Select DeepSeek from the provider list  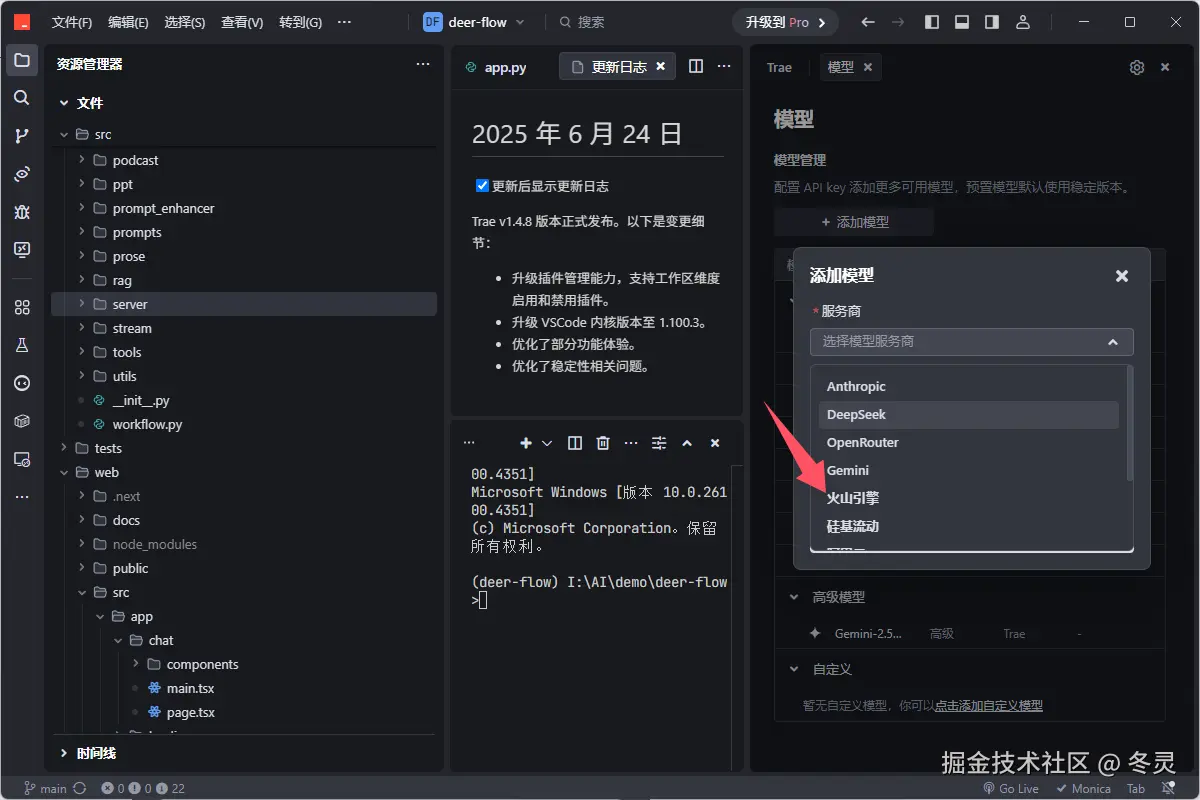click(x=968, y=414)
